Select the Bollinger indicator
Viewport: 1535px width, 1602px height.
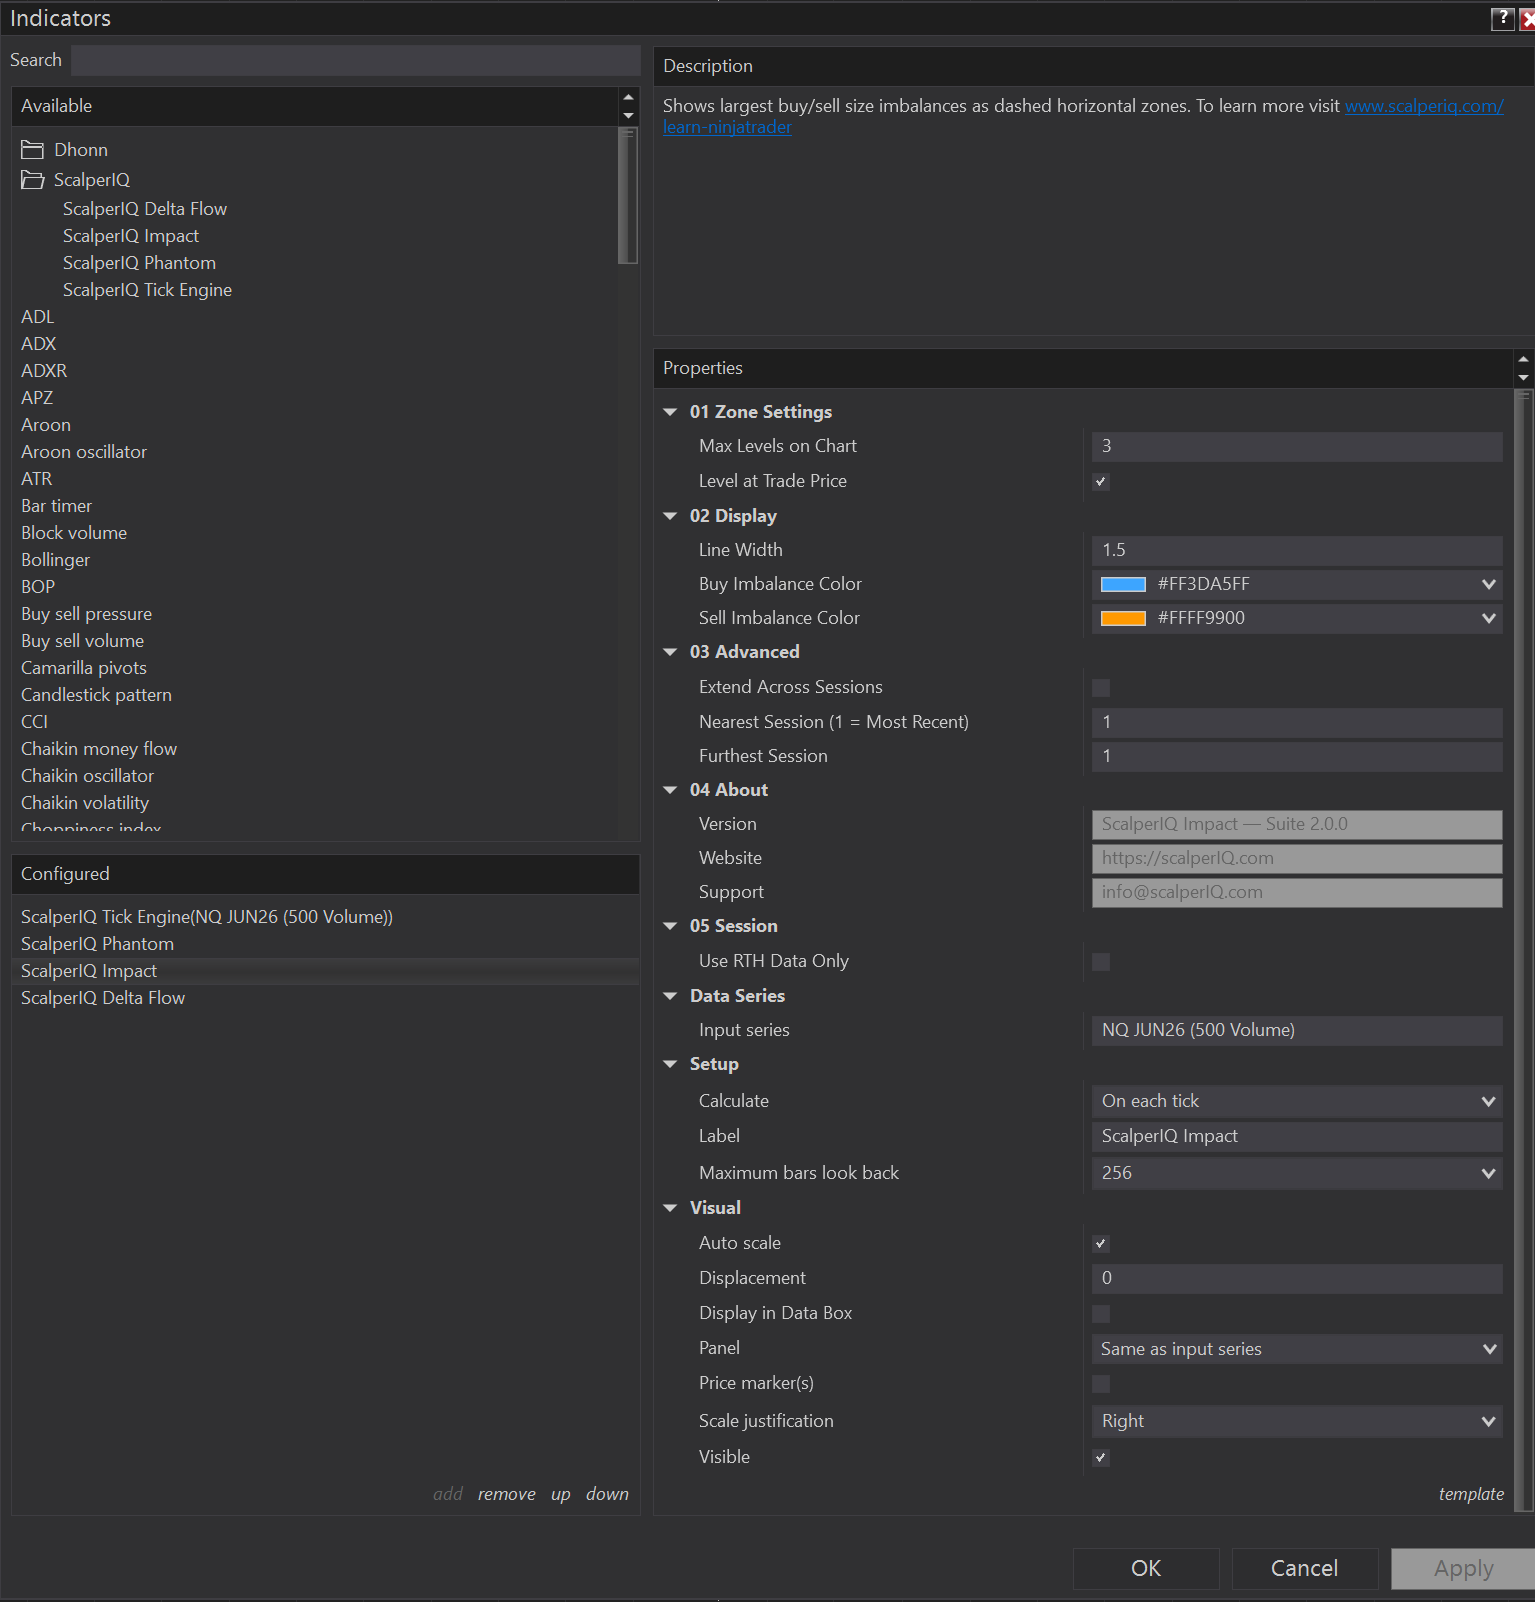[x=56, y=560]
